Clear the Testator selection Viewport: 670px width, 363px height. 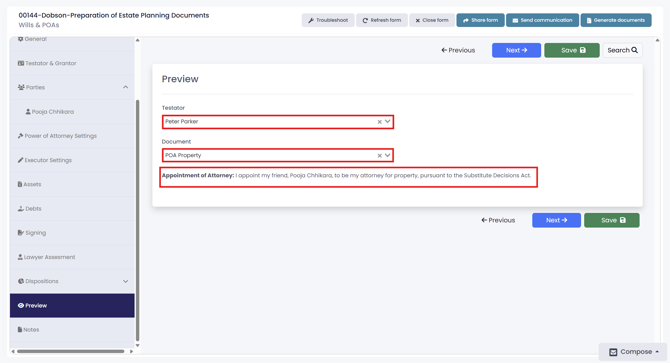click(x=379, y=122)
